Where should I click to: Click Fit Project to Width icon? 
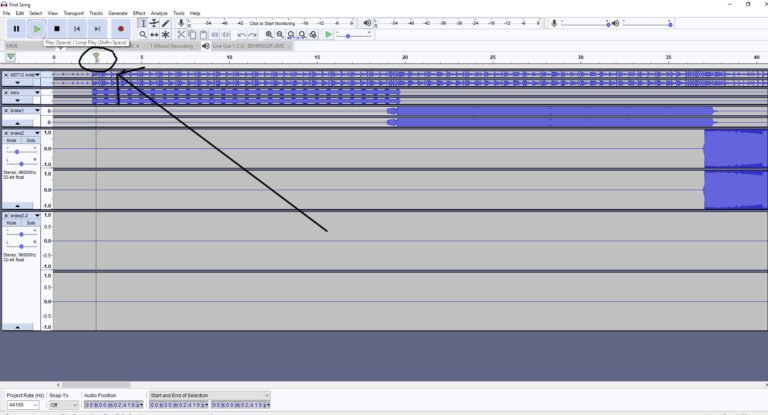[x=302, y=35]
